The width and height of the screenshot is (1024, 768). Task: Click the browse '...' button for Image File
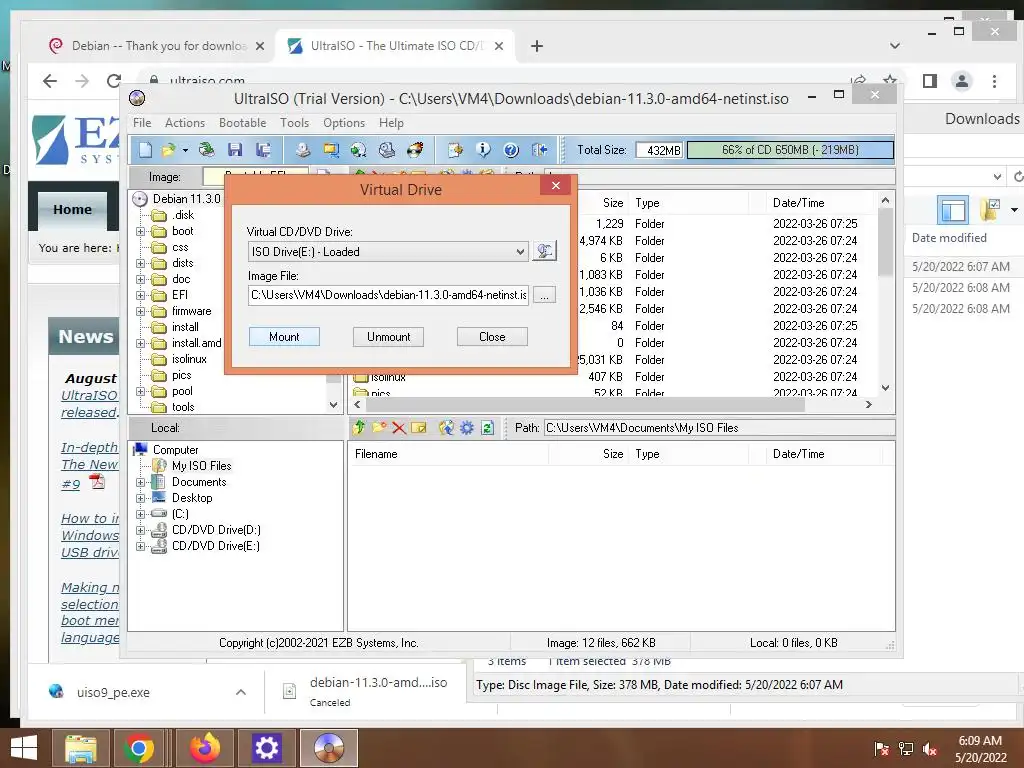click(x=544, y=295)
